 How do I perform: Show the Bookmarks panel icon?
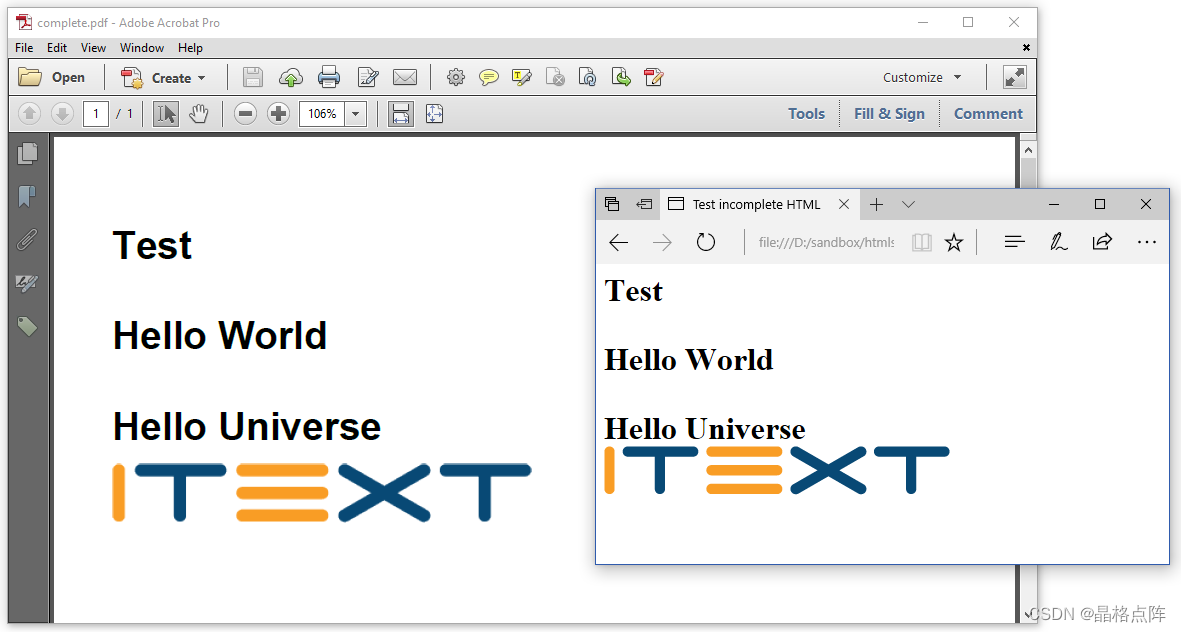pyautogui.click(x=27, y=197)
